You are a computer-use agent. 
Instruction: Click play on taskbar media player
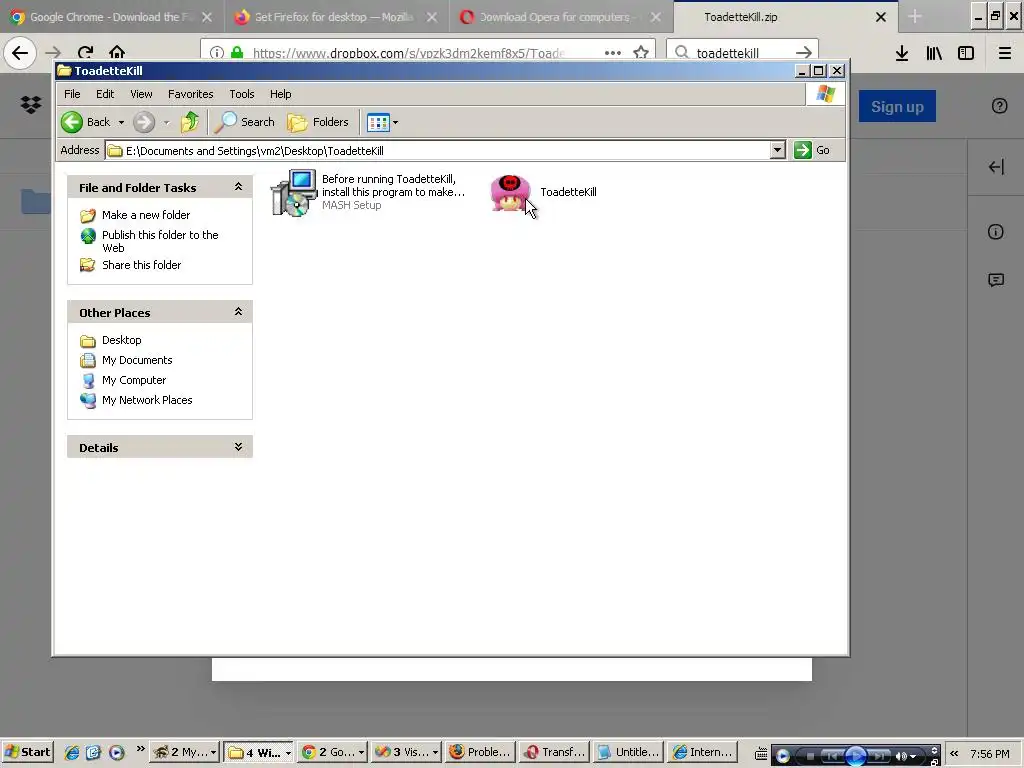tap(856, 756)
